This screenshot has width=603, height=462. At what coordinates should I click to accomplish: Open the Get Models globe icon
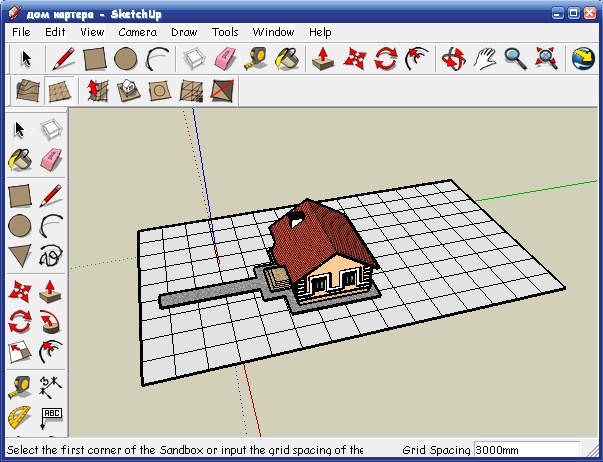click(583, 59)
